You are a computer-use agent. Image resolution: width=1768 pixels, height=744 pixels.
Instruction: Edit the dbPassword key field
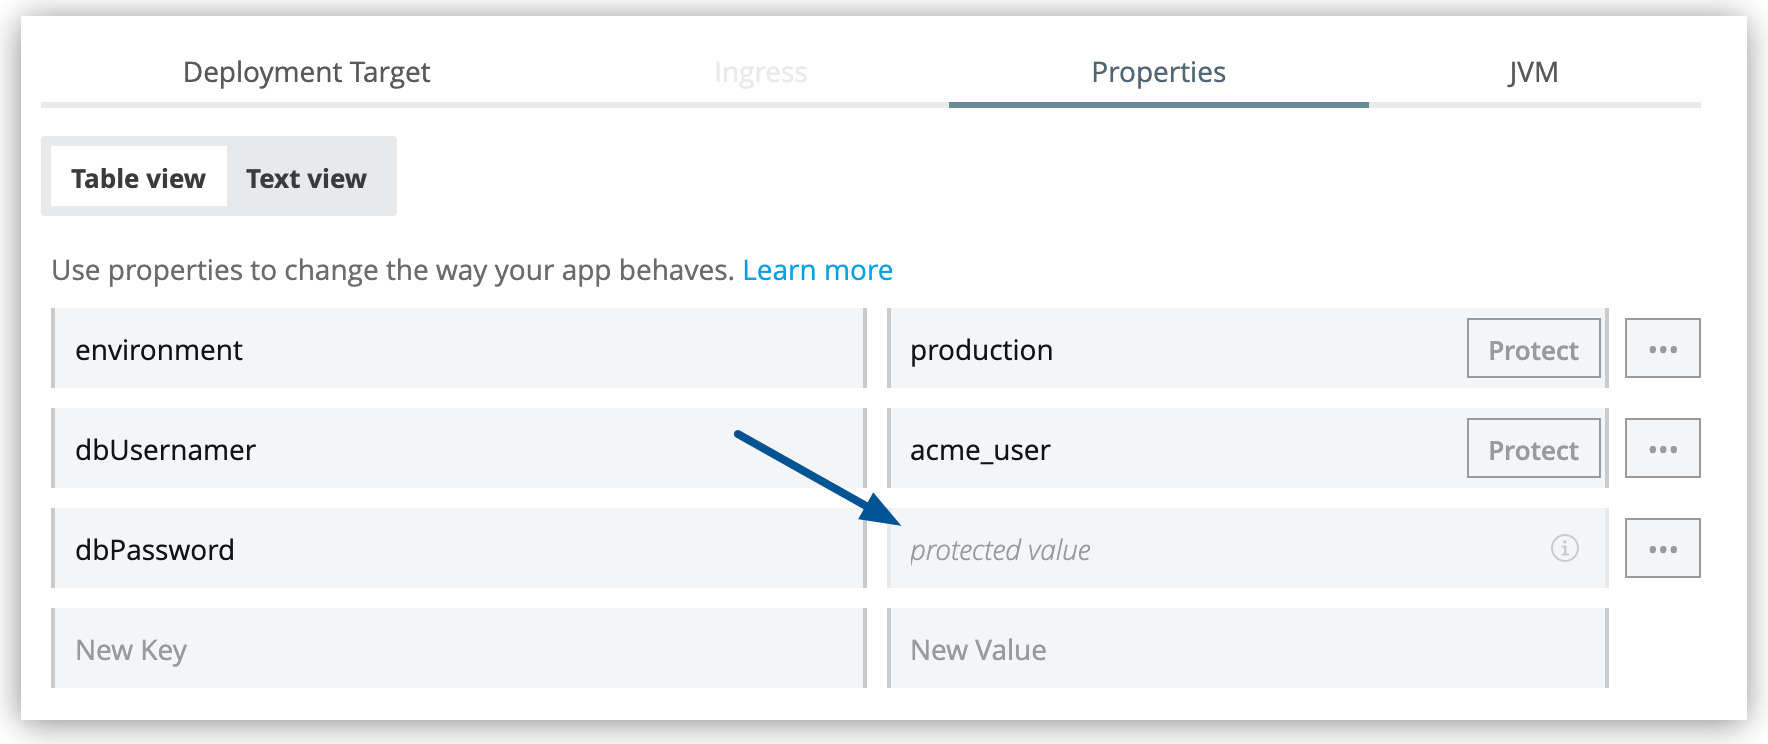tap(458, 549)
